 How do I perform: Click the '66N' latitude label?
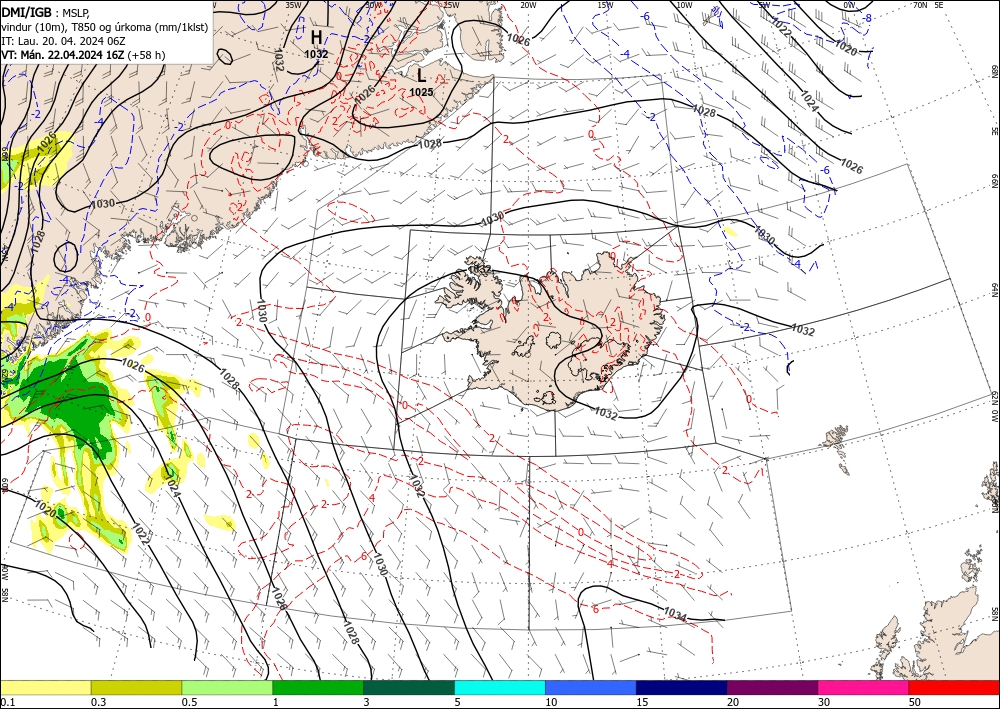pos(994,182)
